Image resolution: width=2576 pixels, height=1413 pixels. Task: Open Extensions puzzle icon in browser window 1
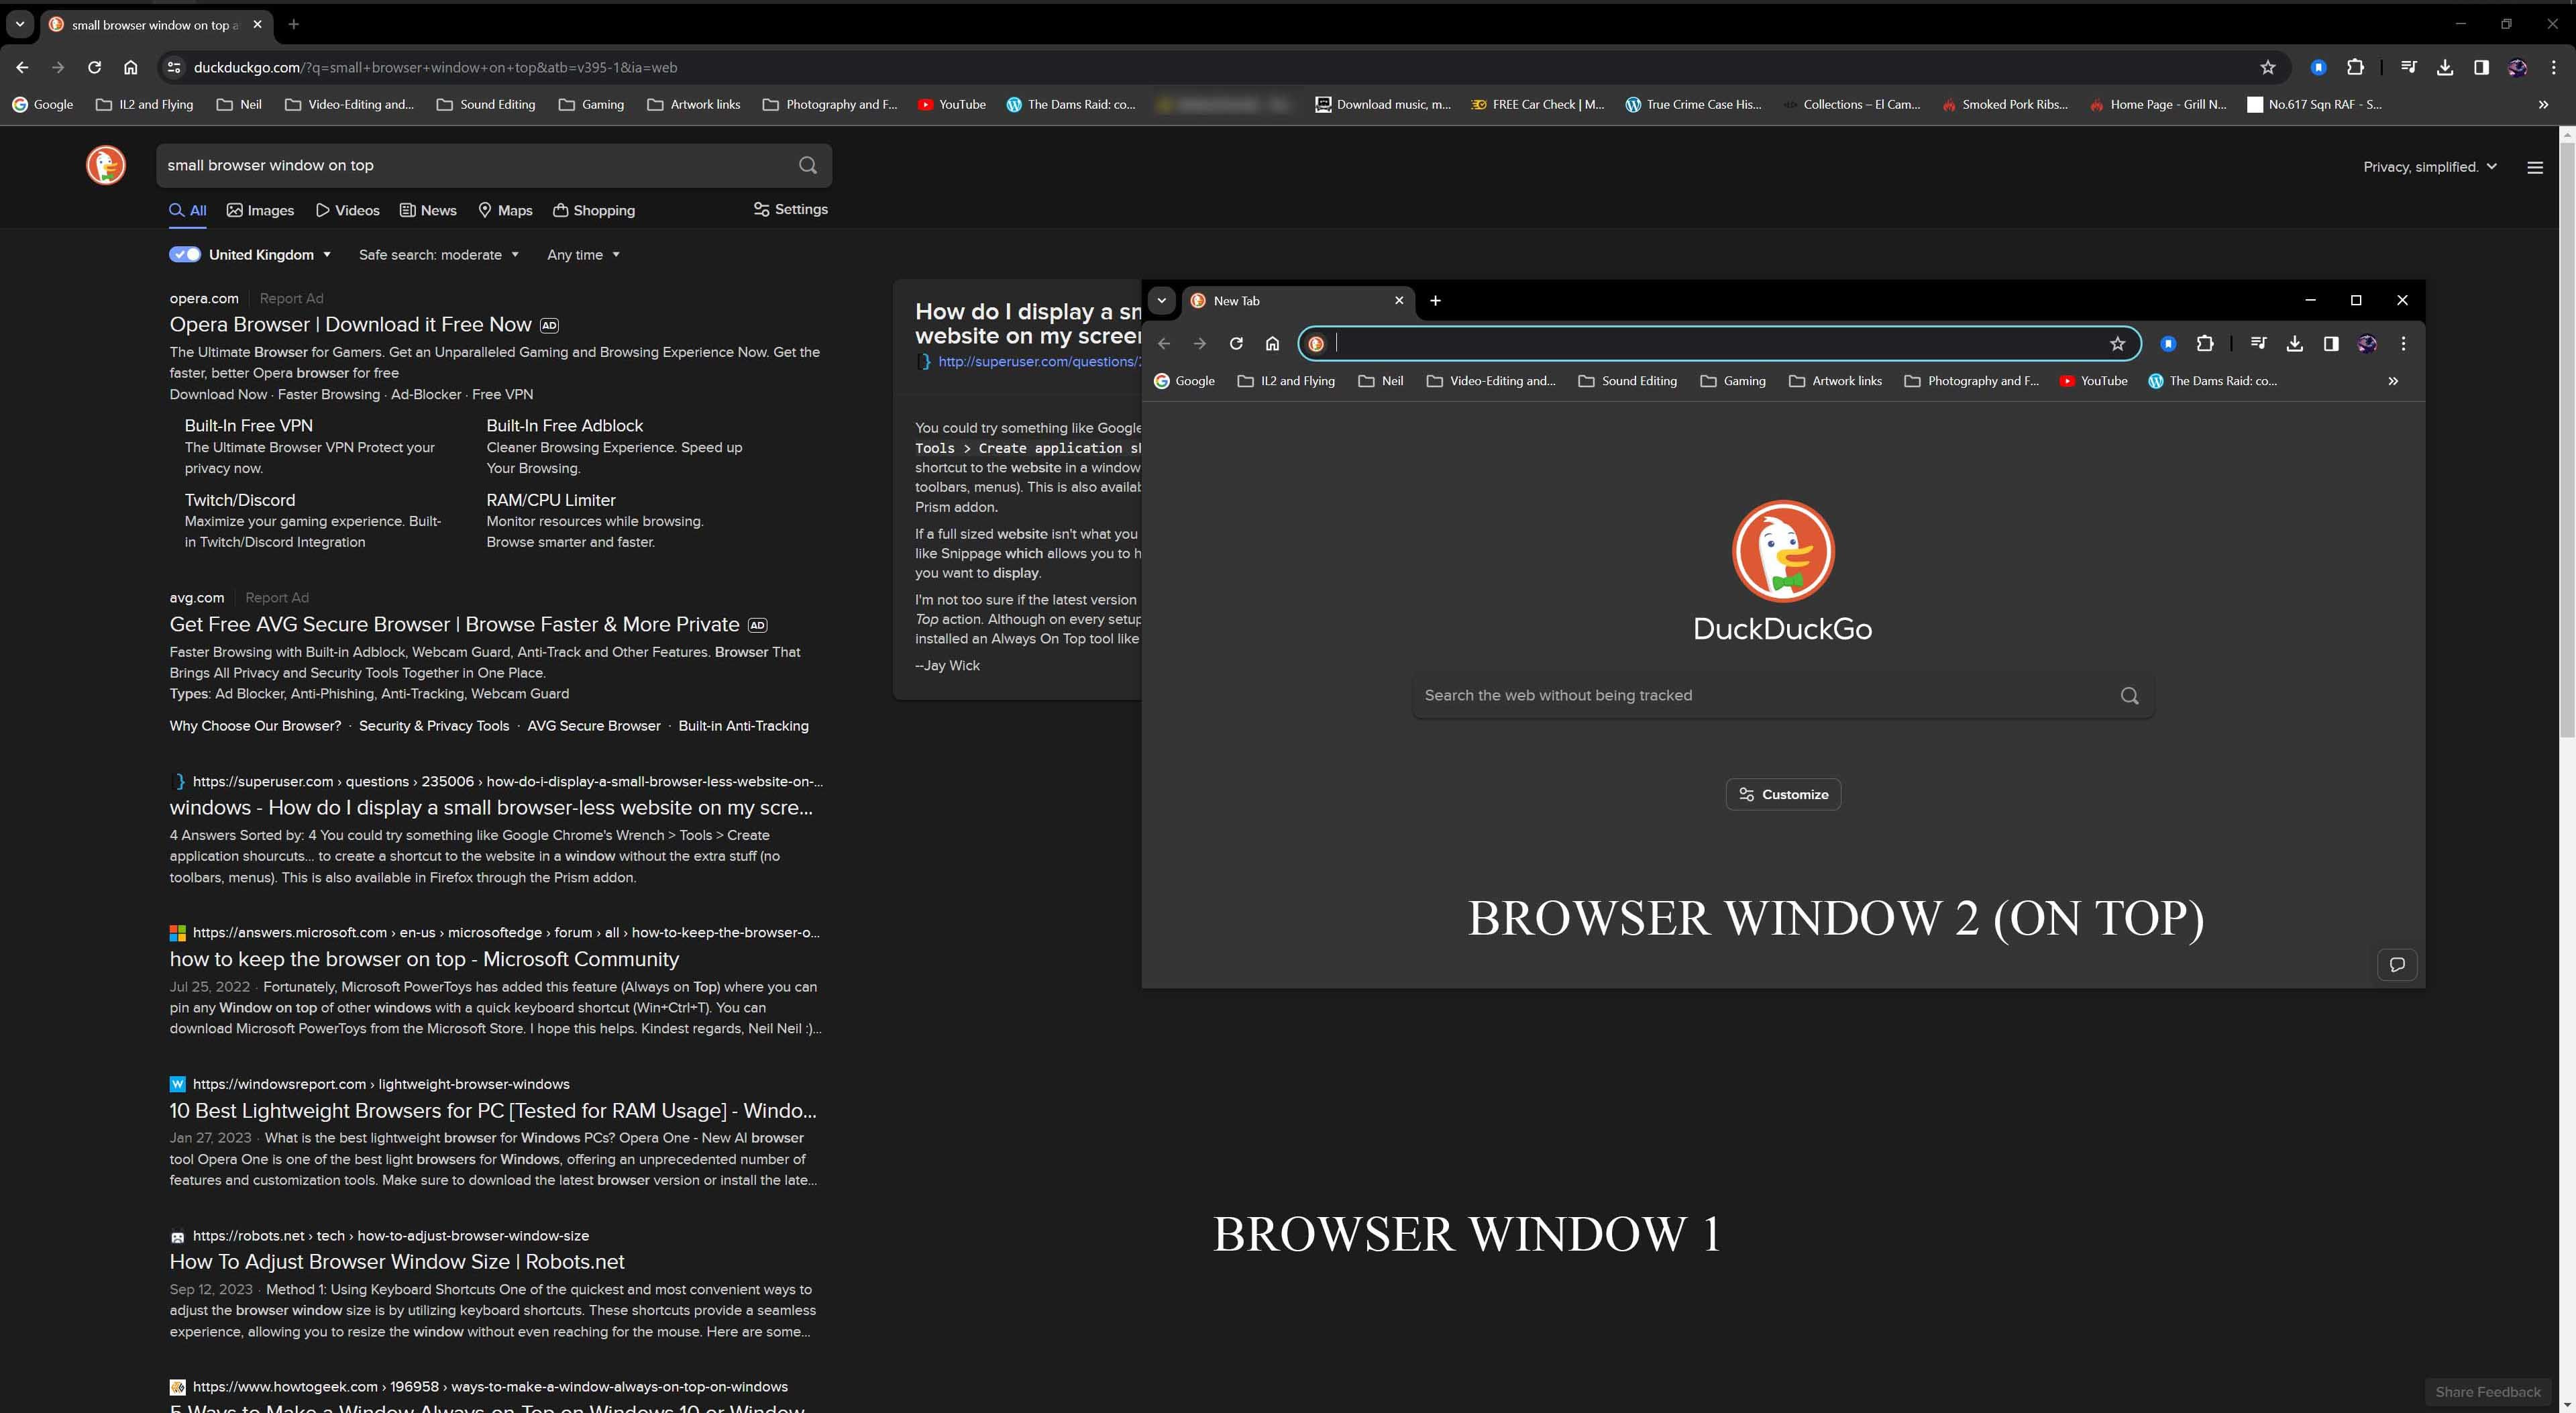(x=2355, y=67)
